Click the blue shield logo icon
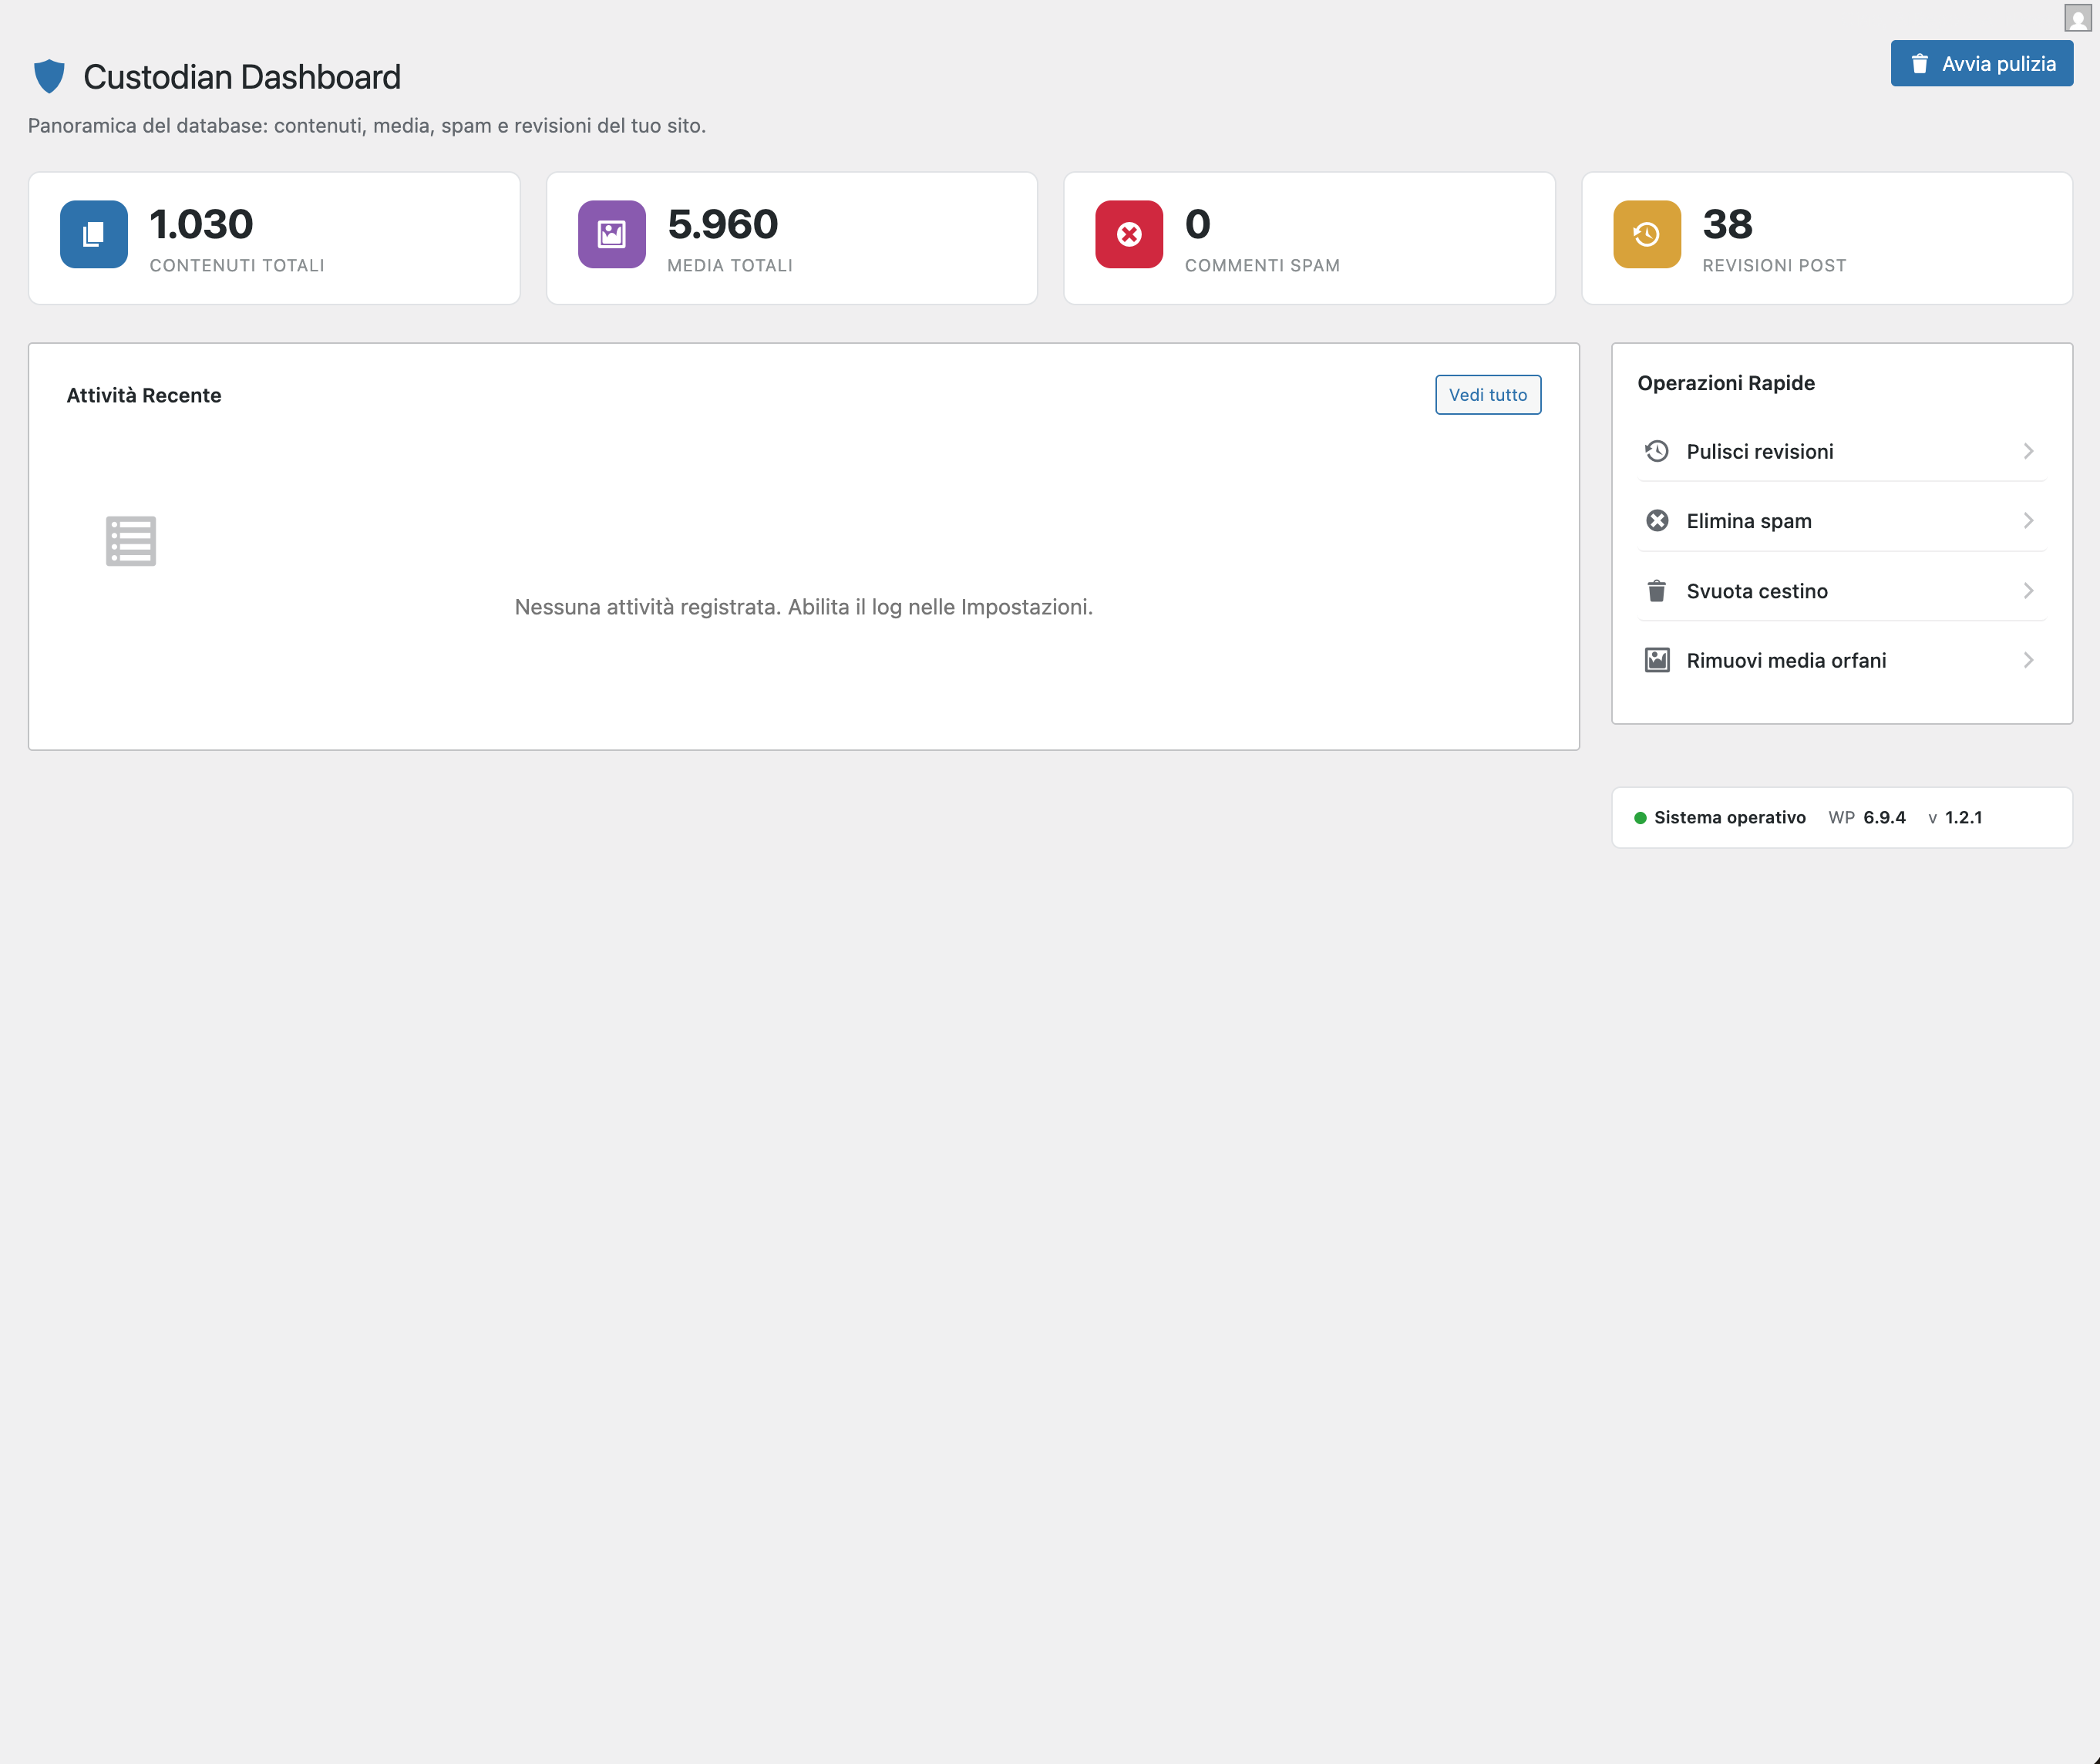Screen dimensions: 2100x1764 click(49, 77)
